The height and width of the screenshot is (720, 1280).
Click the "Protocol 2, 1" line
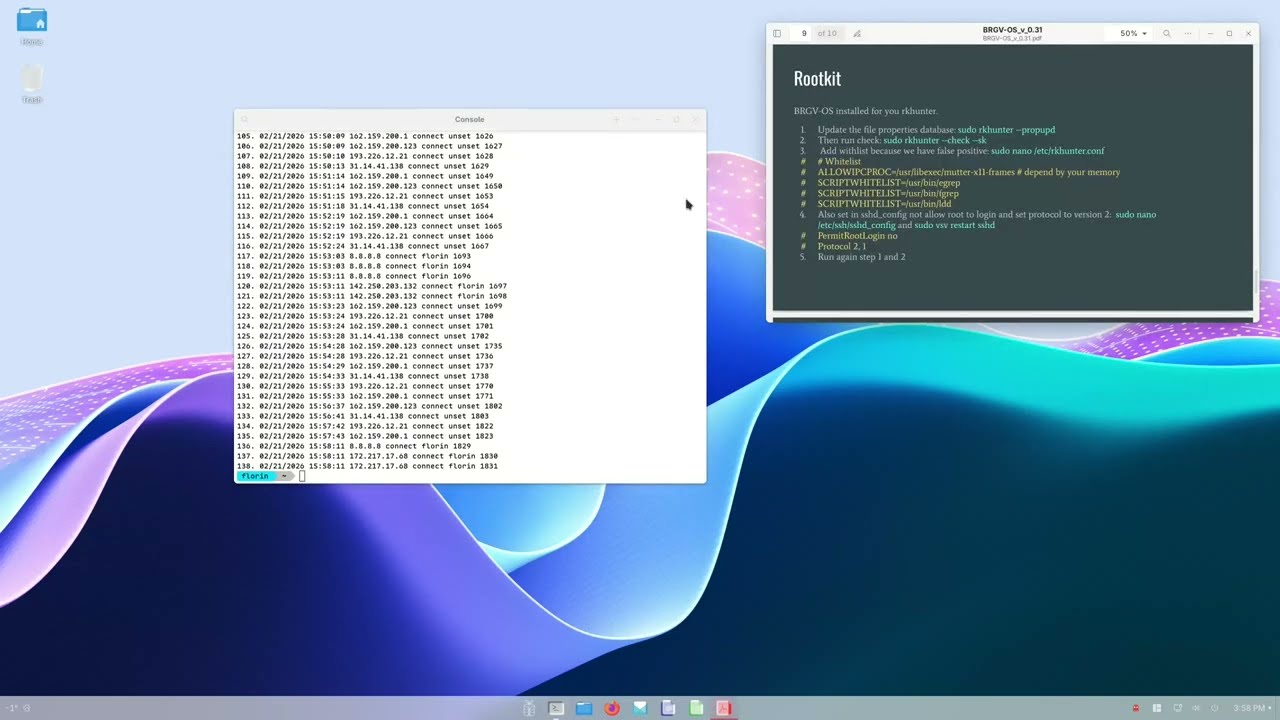841,246
